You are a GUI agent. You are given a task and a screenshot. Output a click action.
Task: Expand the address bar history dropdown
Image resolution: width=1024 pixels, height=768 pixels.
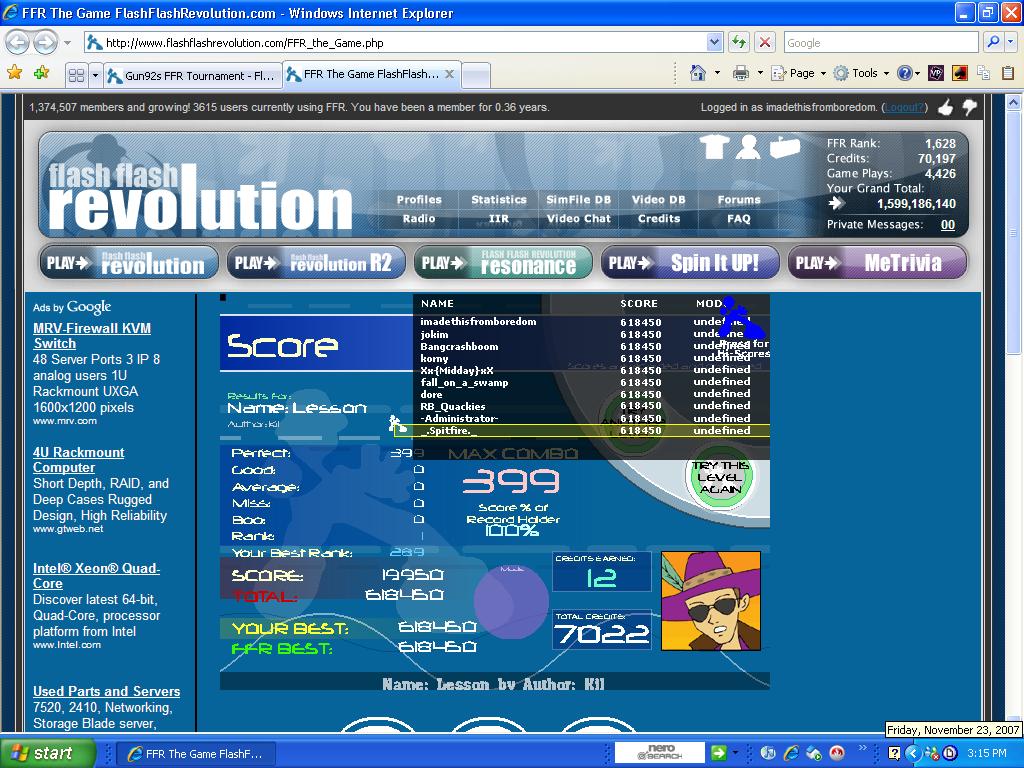(714, 42)
